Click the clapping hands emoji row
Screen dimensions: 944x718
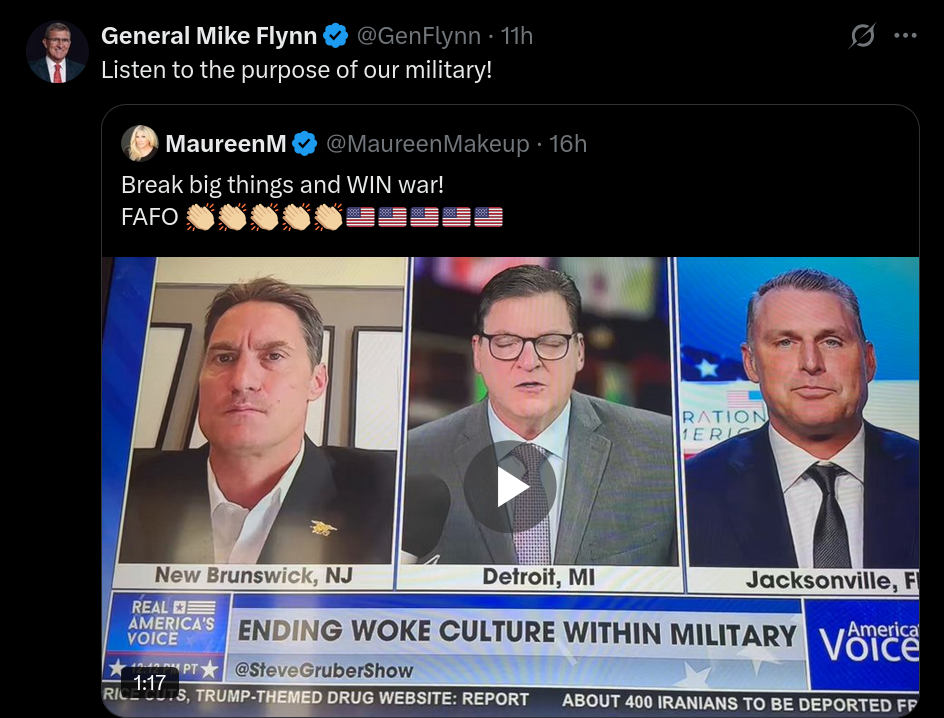[264, 216]
